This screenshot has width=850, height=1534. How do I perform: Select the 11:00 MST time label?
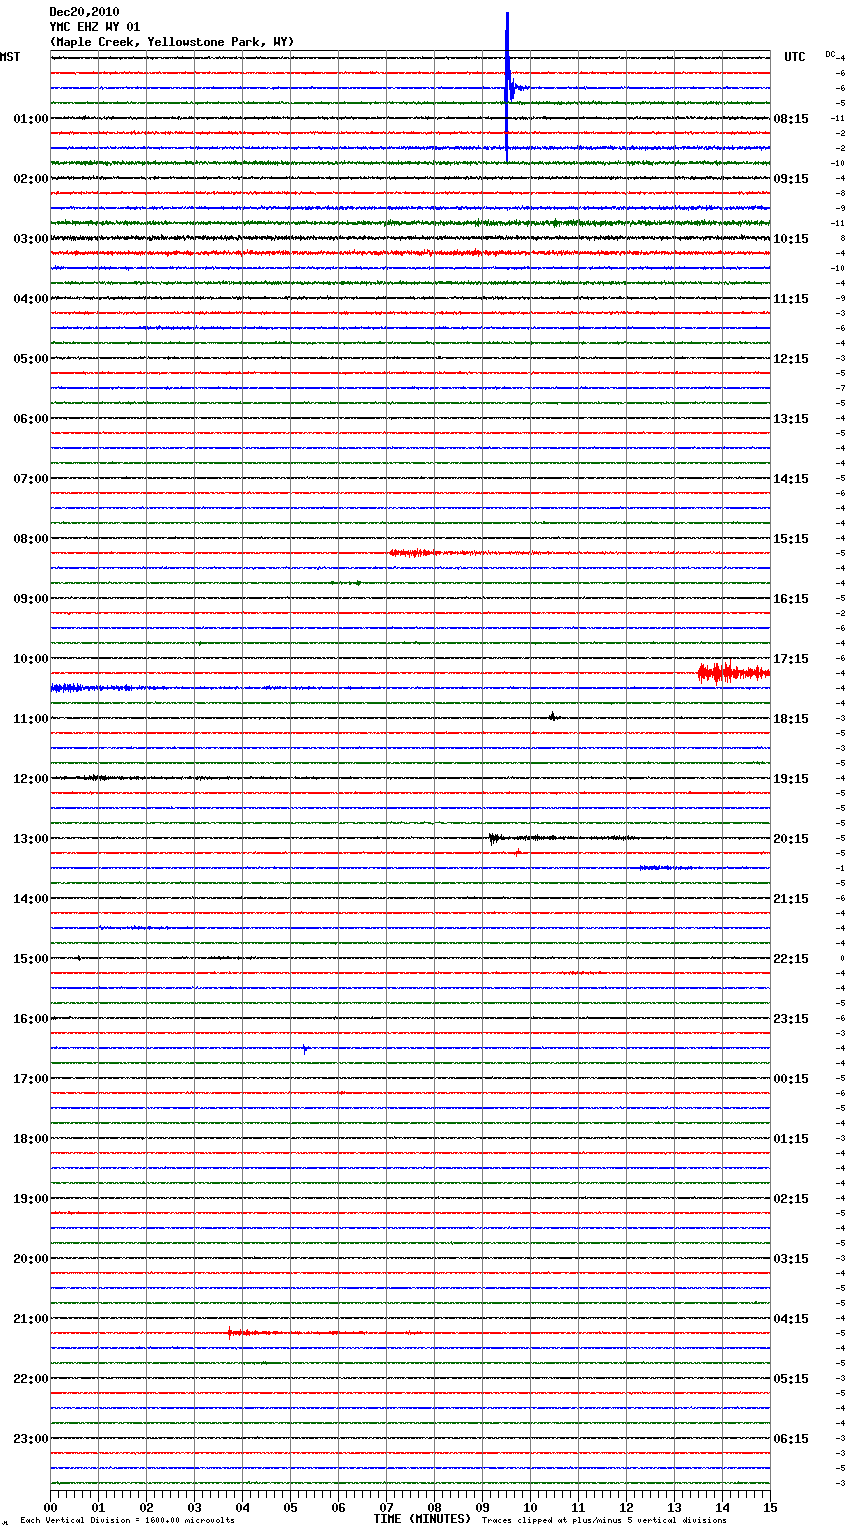pos(31,719)
